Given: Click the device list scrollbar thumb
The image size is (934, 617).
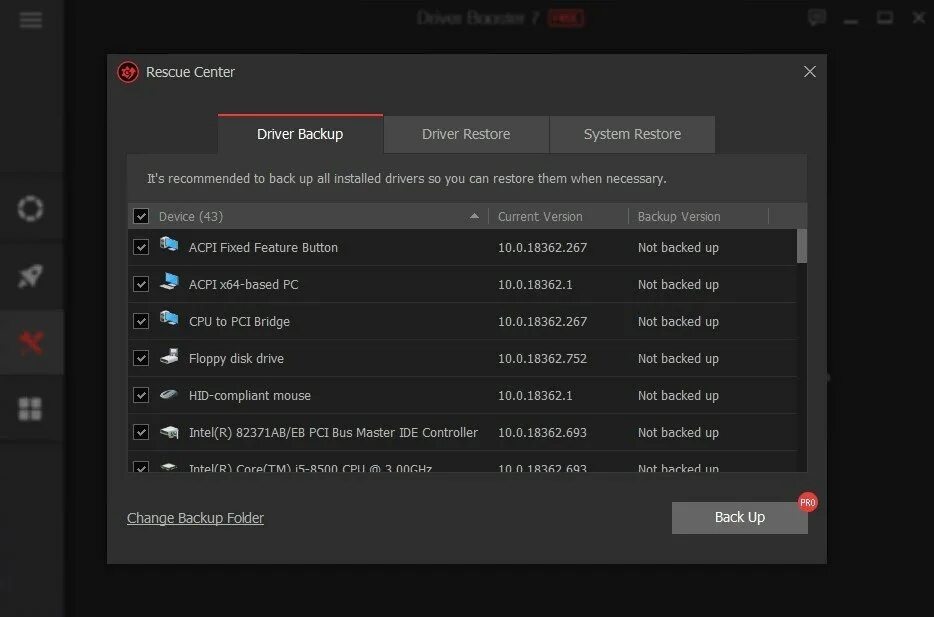Looking at the screenshot, I should coord(802,246).
